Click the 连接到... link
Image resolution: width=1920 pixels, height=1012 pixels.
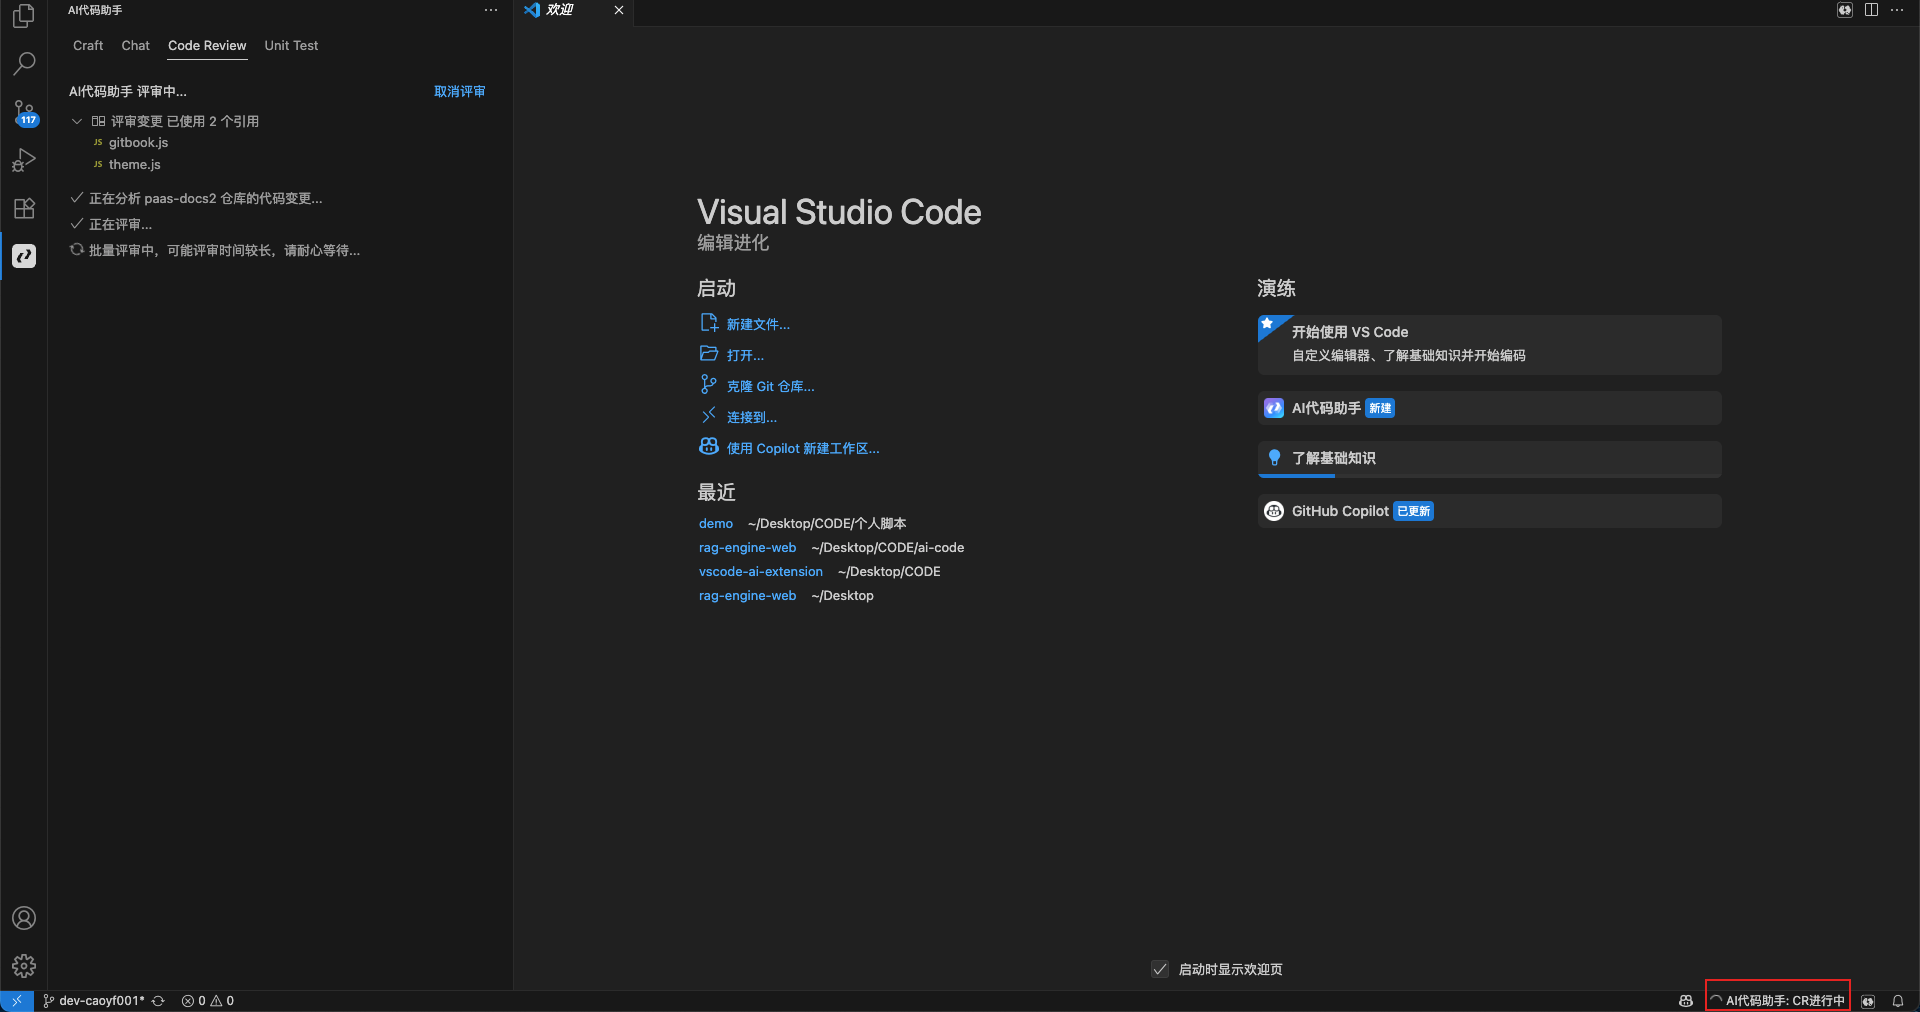(751, 417)
